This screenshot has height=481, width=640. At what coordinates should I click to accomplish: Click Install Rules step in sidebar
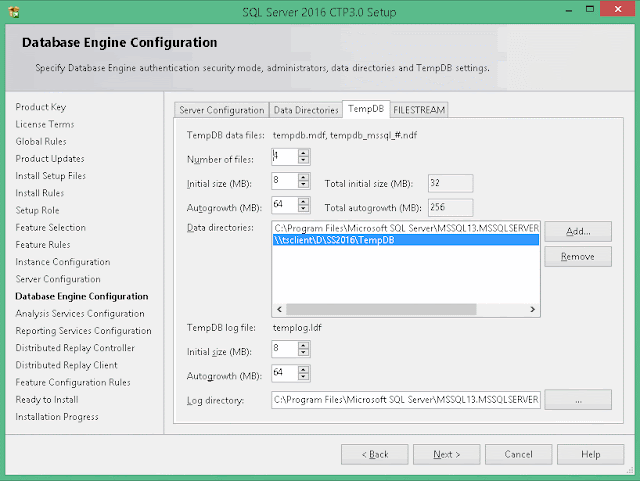[40, 193]
